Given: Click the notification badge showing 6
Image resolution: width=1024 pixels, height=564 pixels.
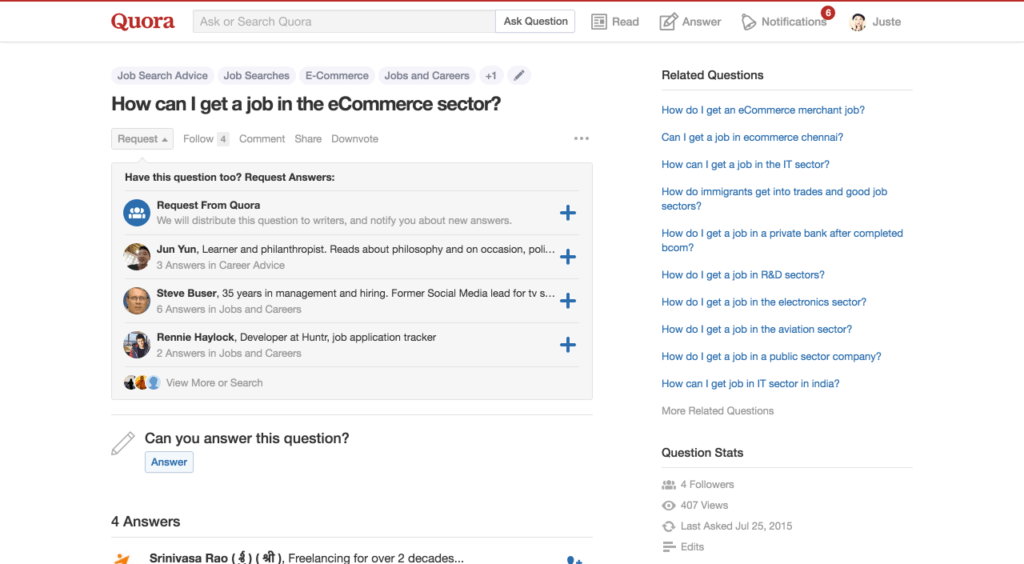Looking at the screenshot, I should tap(827, 12).
